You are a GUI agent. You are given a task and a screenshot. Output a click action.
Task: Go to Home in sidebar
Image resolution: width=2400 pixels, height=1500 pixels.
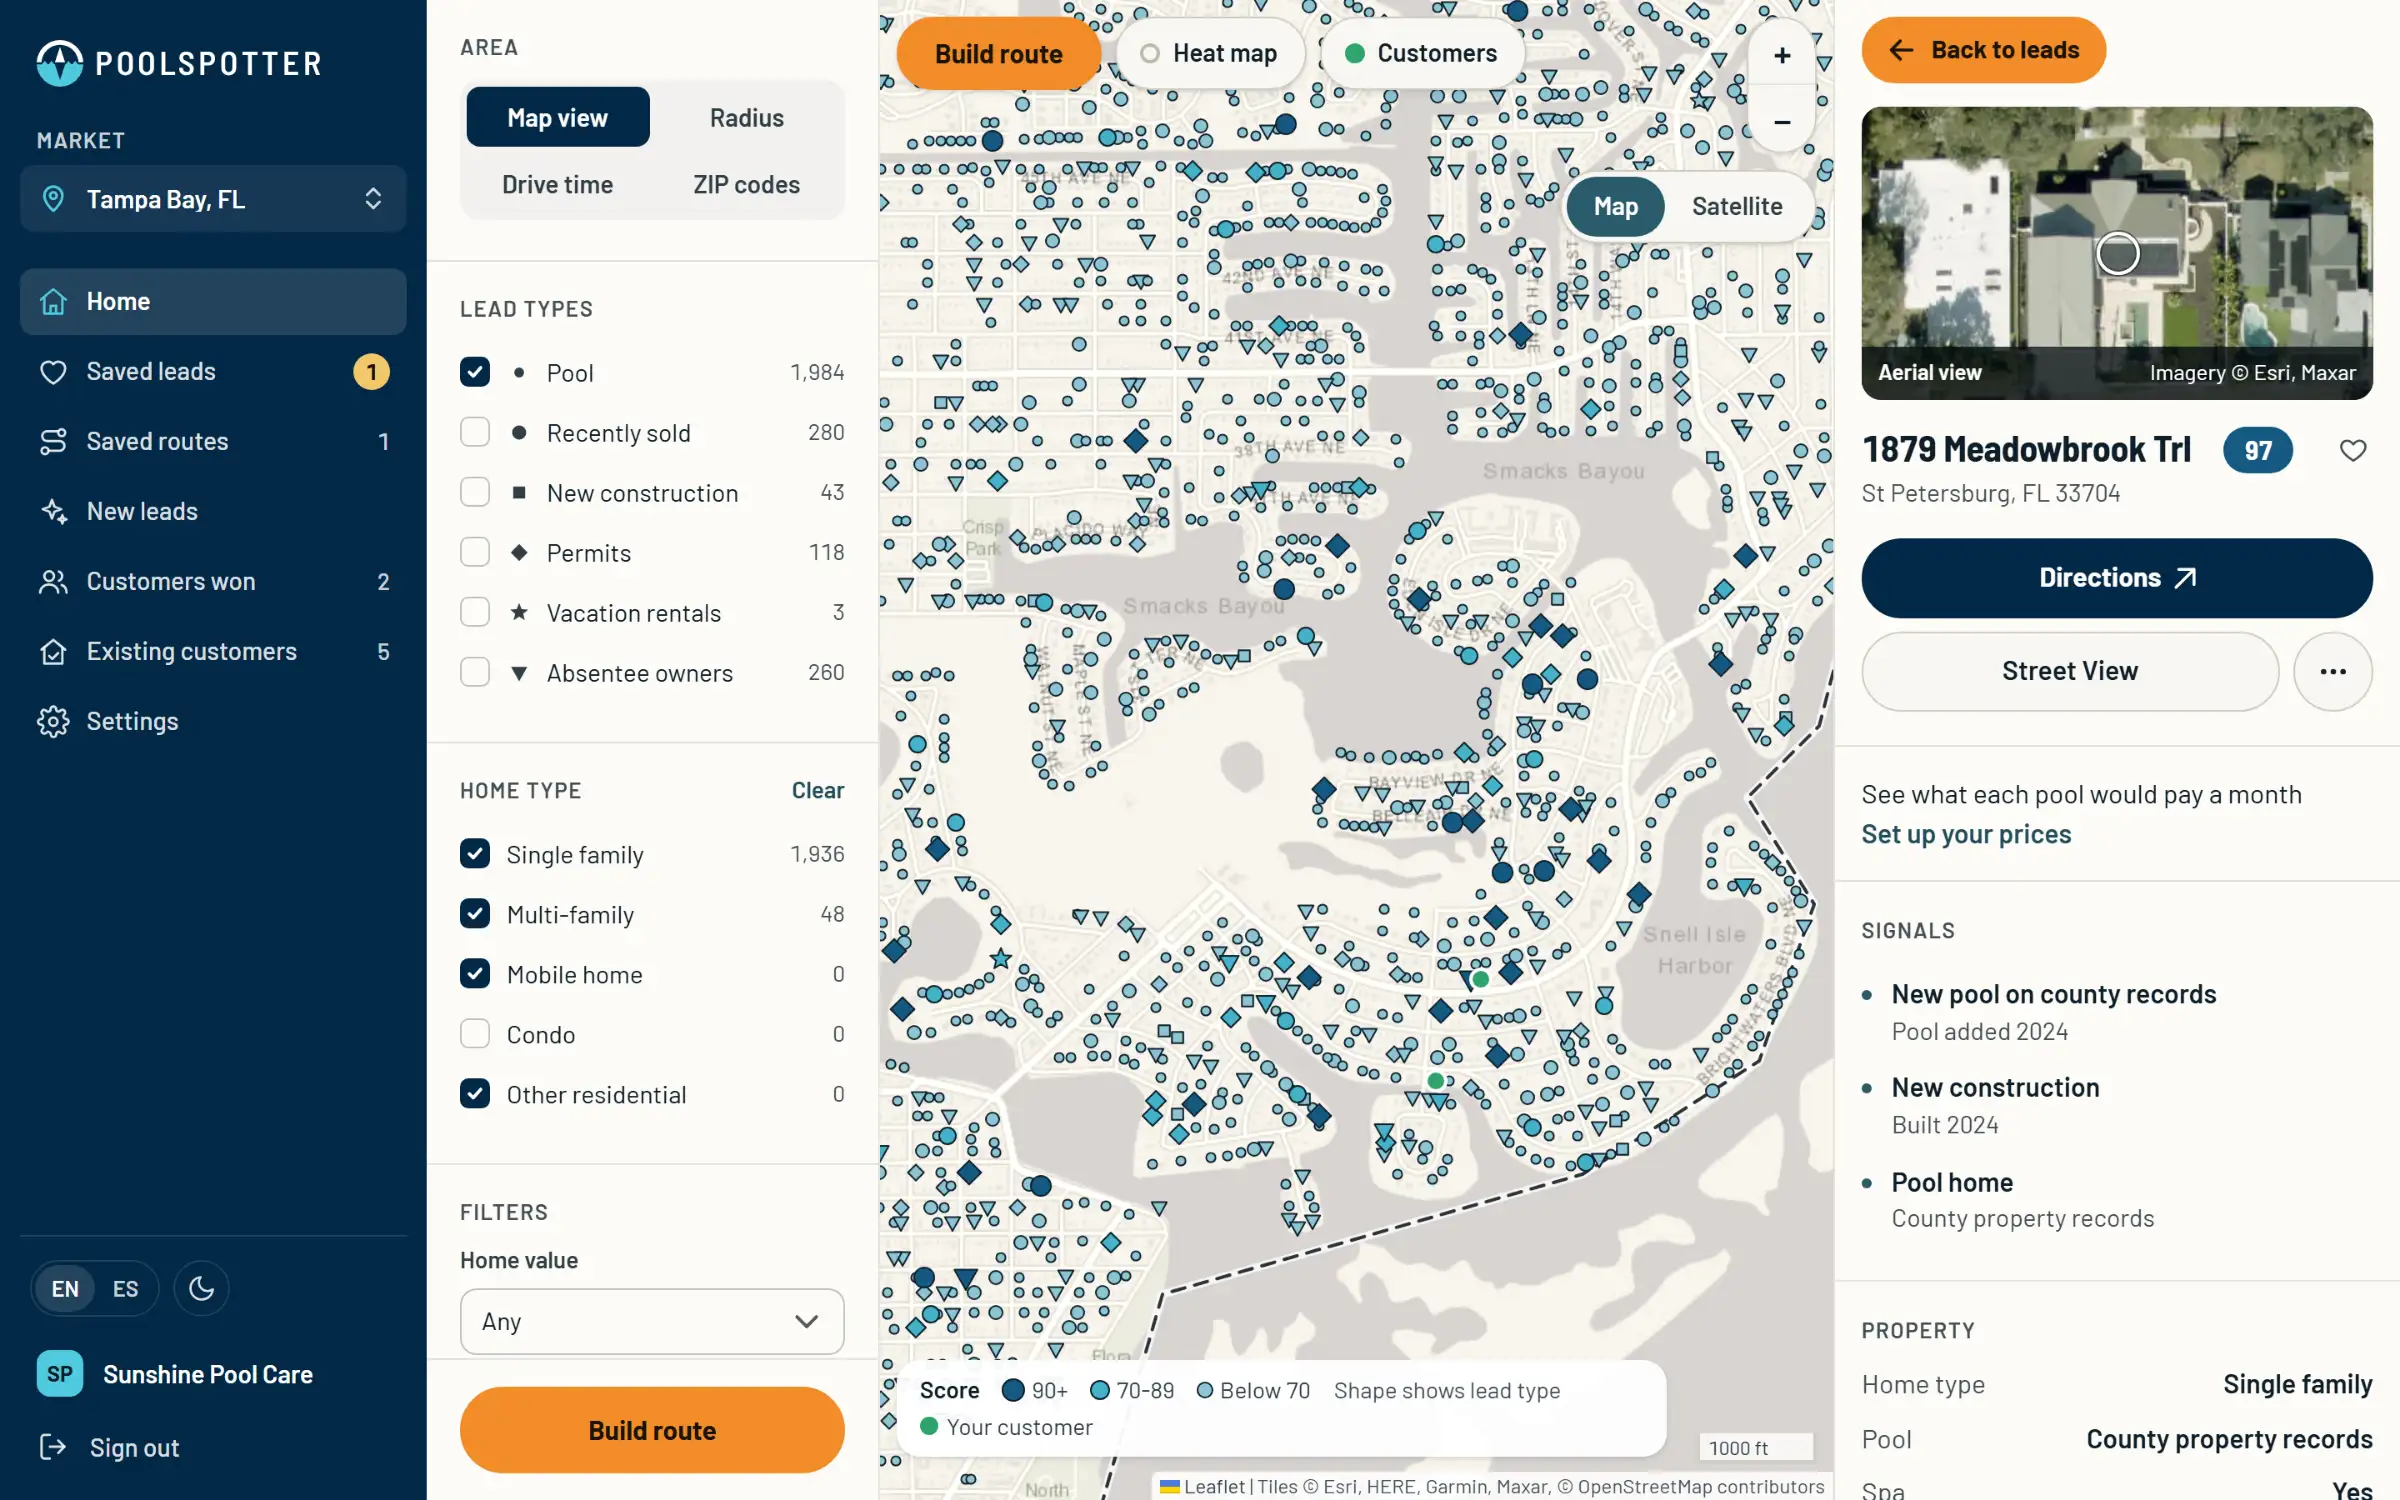[213, 301]
